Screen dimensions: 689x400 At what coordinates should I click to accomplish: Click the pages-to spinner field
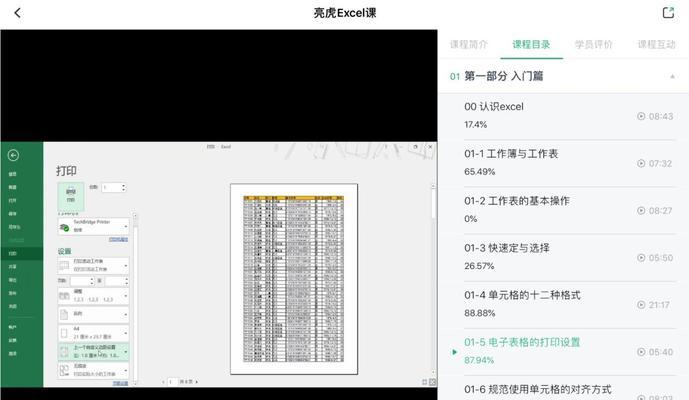tap(117, 281)
